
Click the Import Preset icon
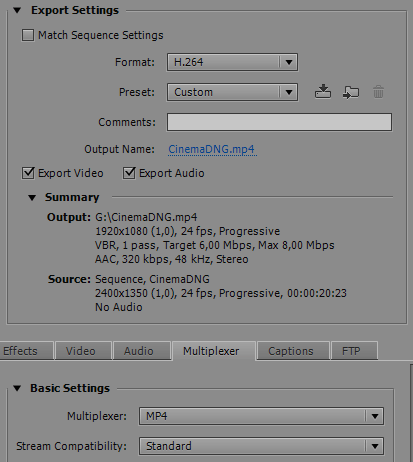tap(351, 92)
